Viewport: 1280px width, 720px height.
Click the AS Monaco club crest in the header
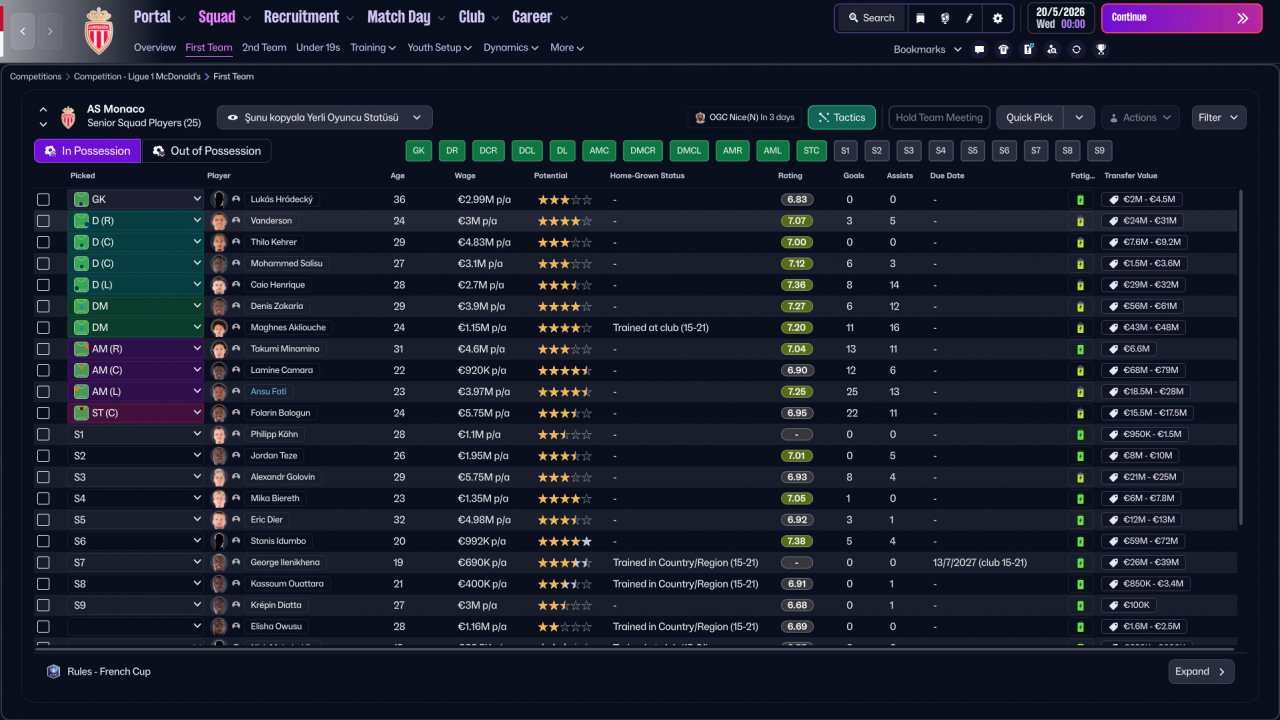coord(98,30)
